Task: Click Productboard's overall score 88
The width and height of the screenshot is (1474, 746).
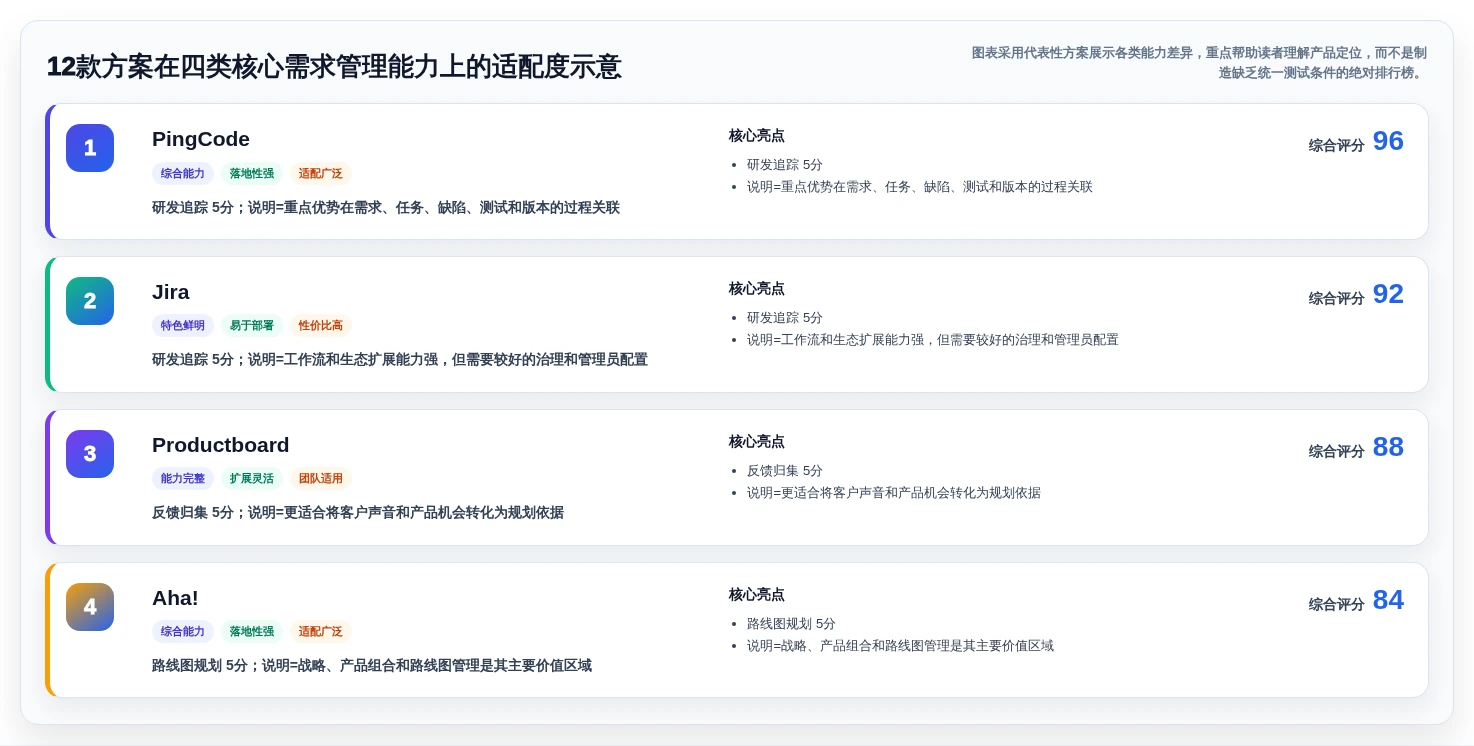Action: tap(1388, 447)
